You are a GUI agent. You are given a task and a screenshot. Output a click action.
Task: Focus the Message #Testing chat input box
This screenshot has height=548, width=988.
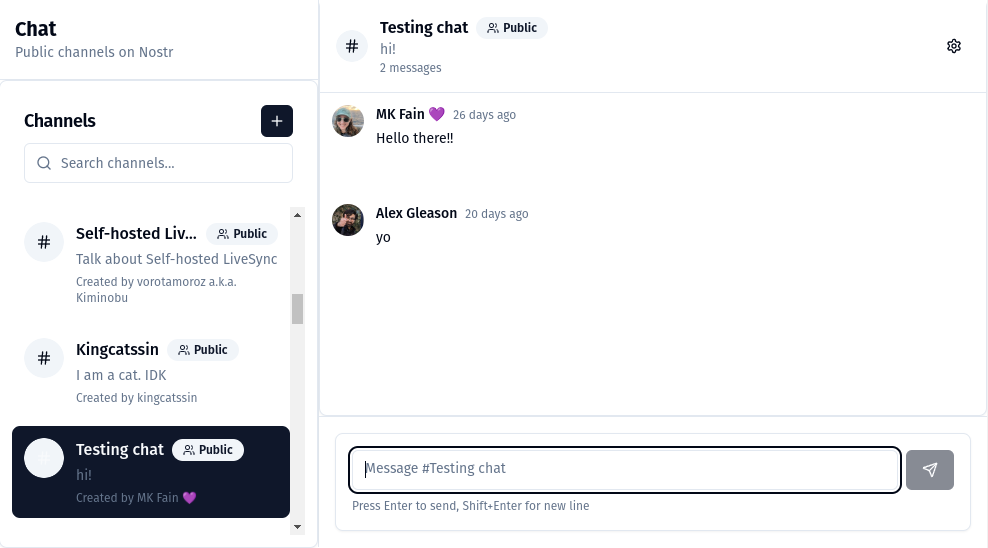pos(625,469)
